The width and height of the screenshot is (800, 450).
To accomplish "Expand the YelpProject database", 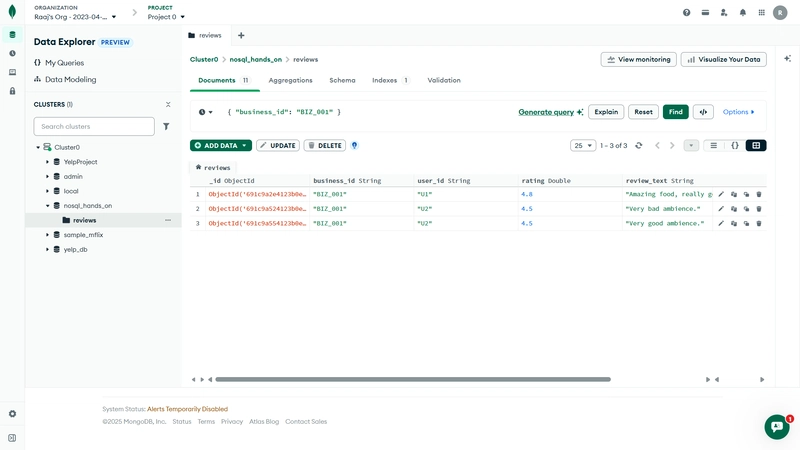I will 47,162.
